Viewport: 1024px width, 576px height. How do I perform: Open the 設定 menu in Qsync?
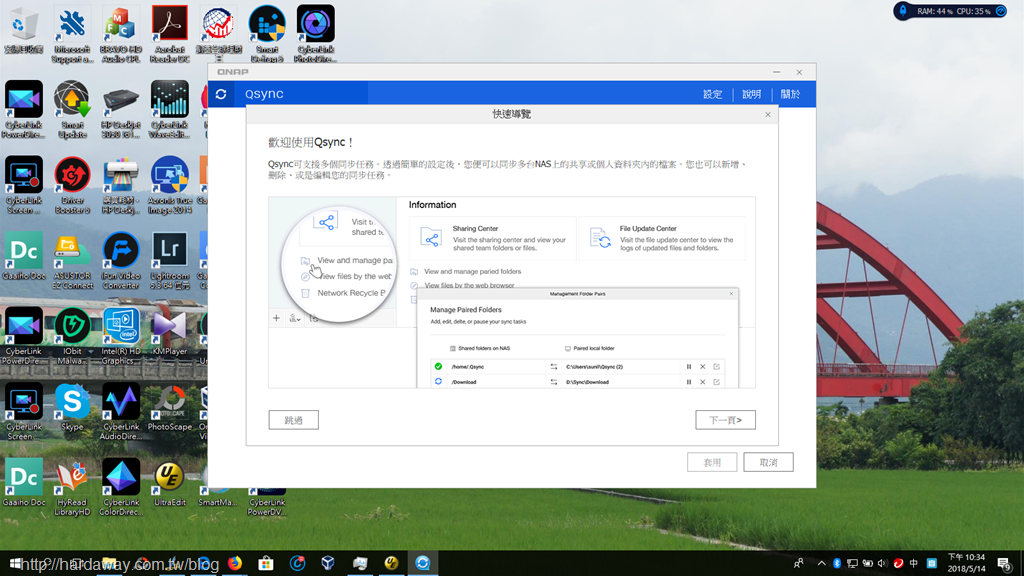[x=712, y=94]
